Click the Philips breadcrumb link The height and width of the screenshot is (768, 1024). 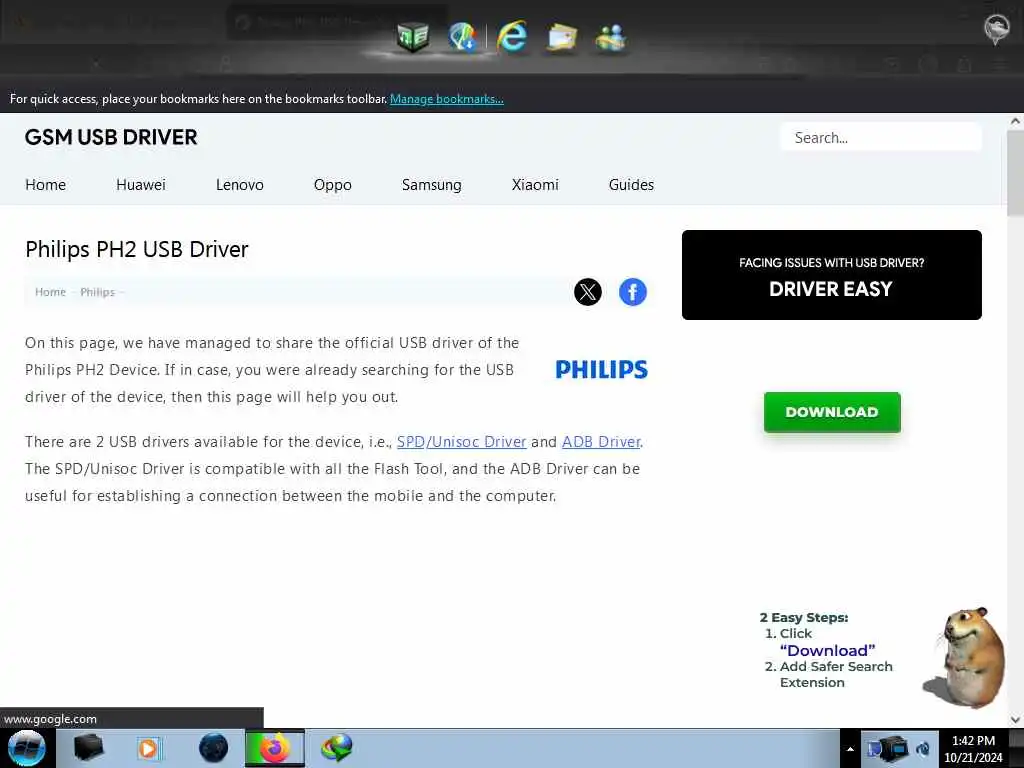97,292
